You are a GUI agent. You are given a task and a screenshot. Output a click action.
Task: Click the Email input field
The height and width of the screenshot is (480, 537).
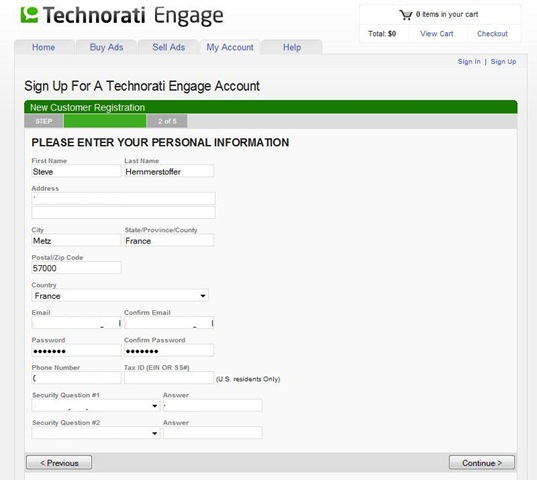point(76,323)
